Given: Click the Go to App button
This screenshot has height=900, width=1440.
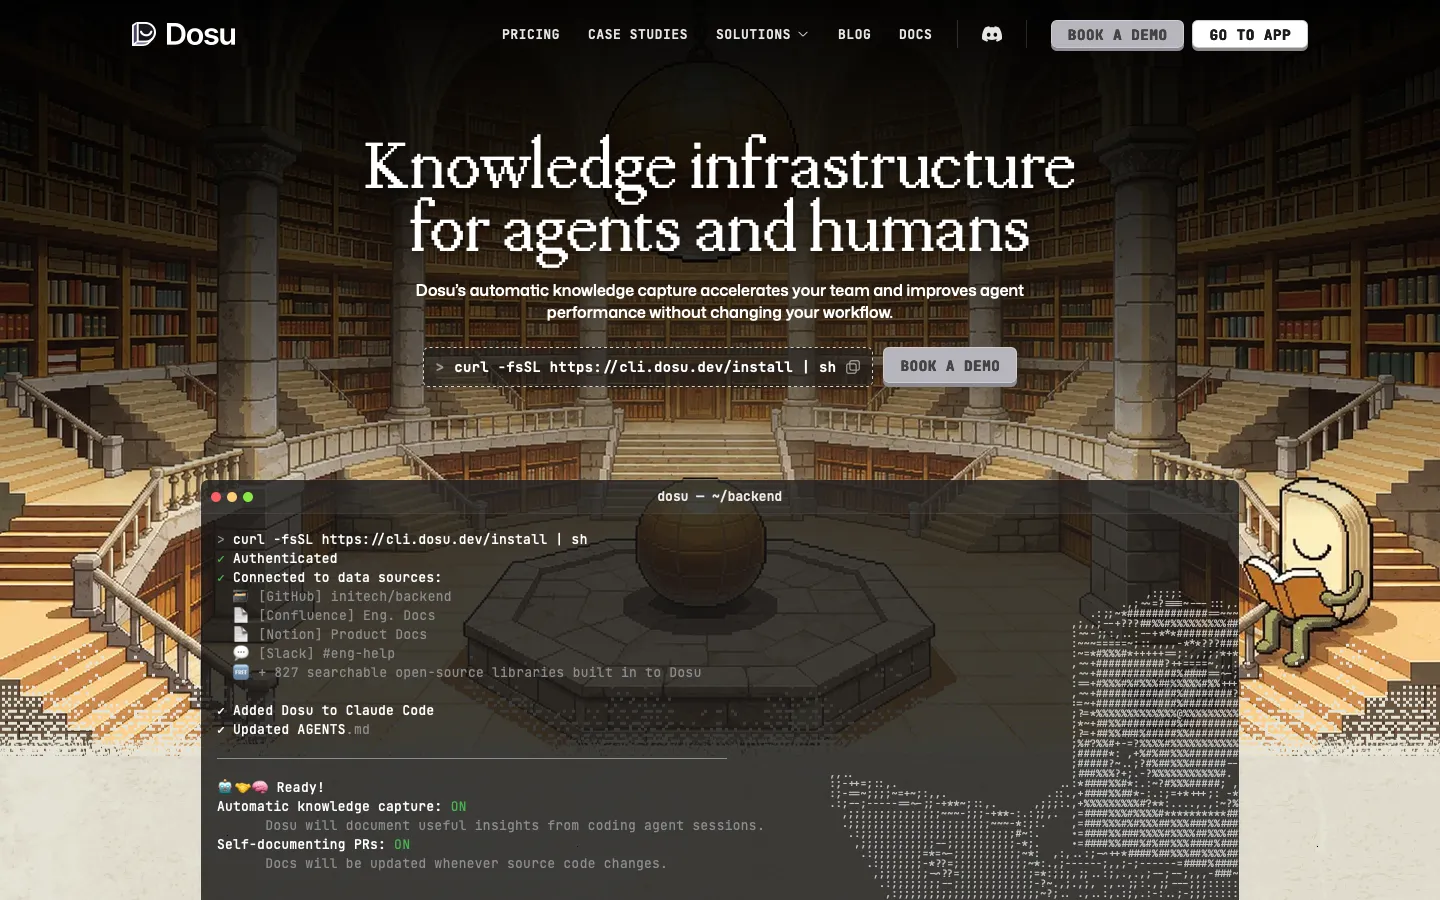Looking at the screenshot, I should click(x=1250, y=35).
